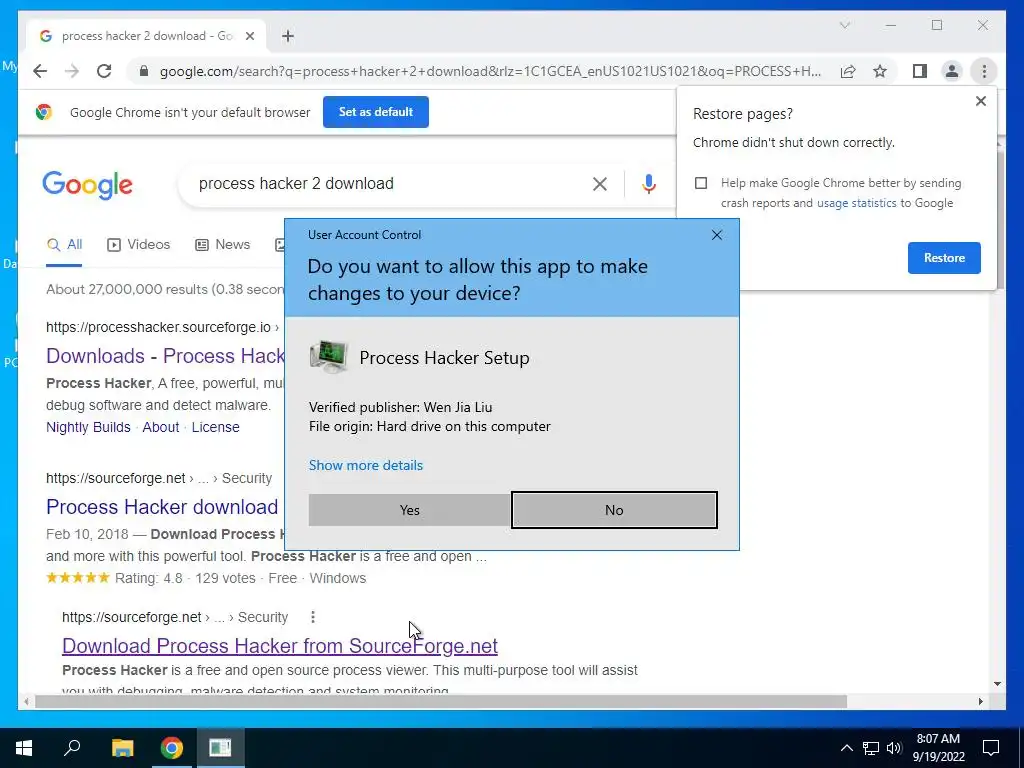
Task: Start voice search with microphone
Action: pyautogui.click(x=648, y=184)
